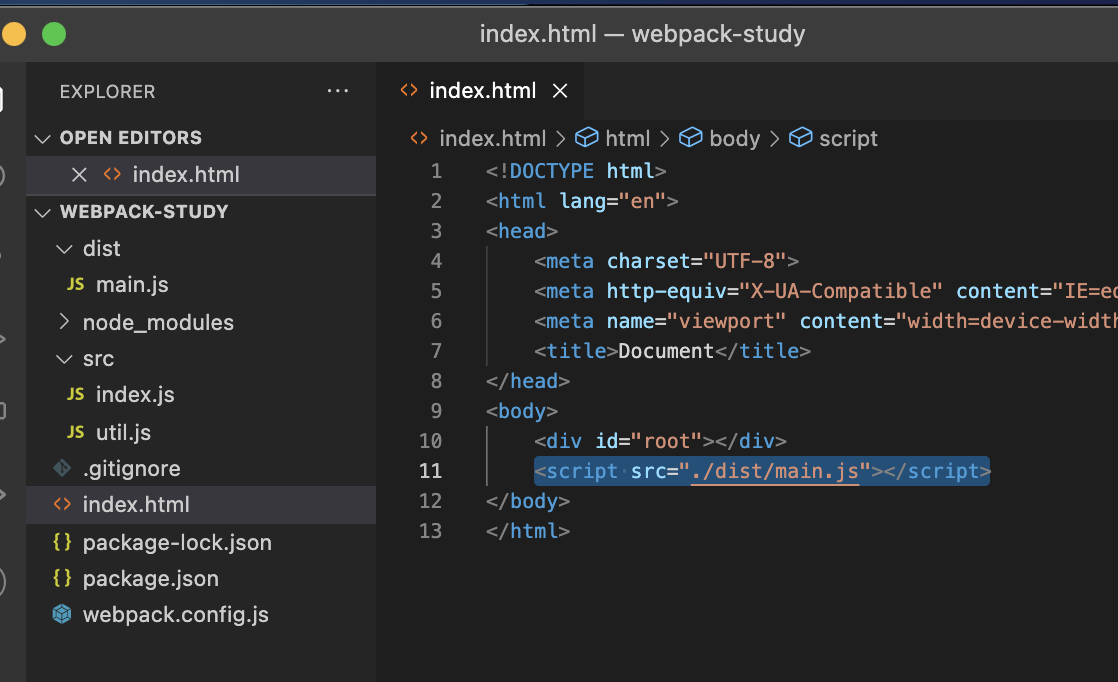
Task: Select index.html in the file tree
Action: 201,505
